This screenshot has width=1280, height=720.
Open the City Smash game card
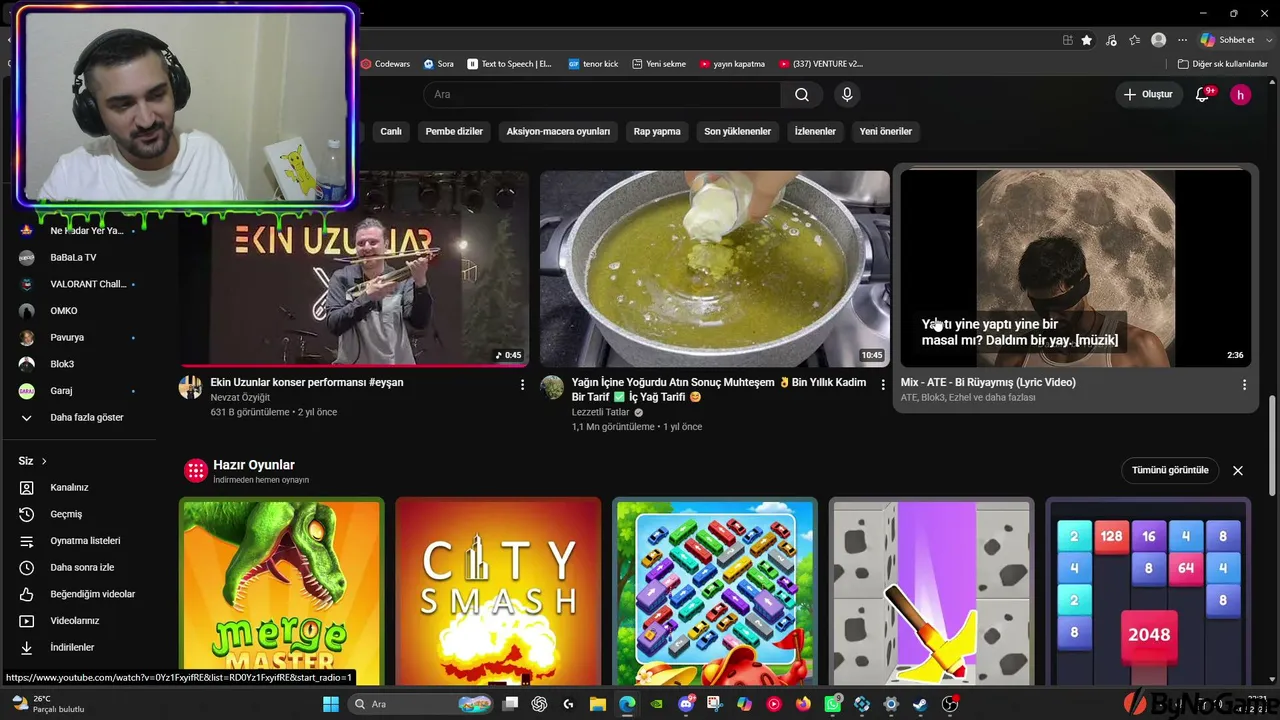tap(498, 591)
